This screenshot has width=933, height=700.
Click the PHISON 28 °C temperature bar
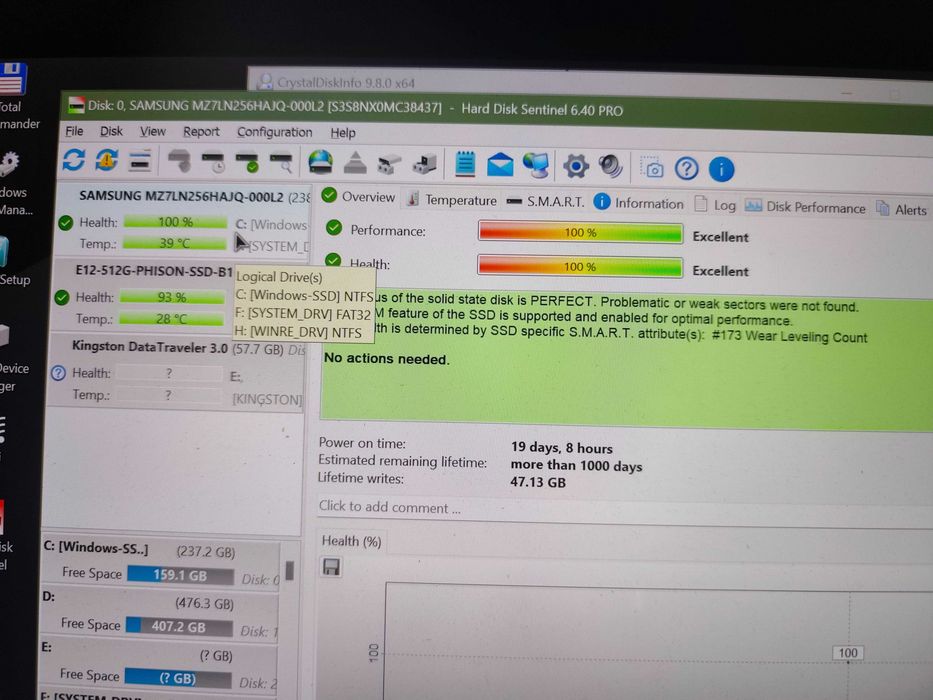click(172, 319)
